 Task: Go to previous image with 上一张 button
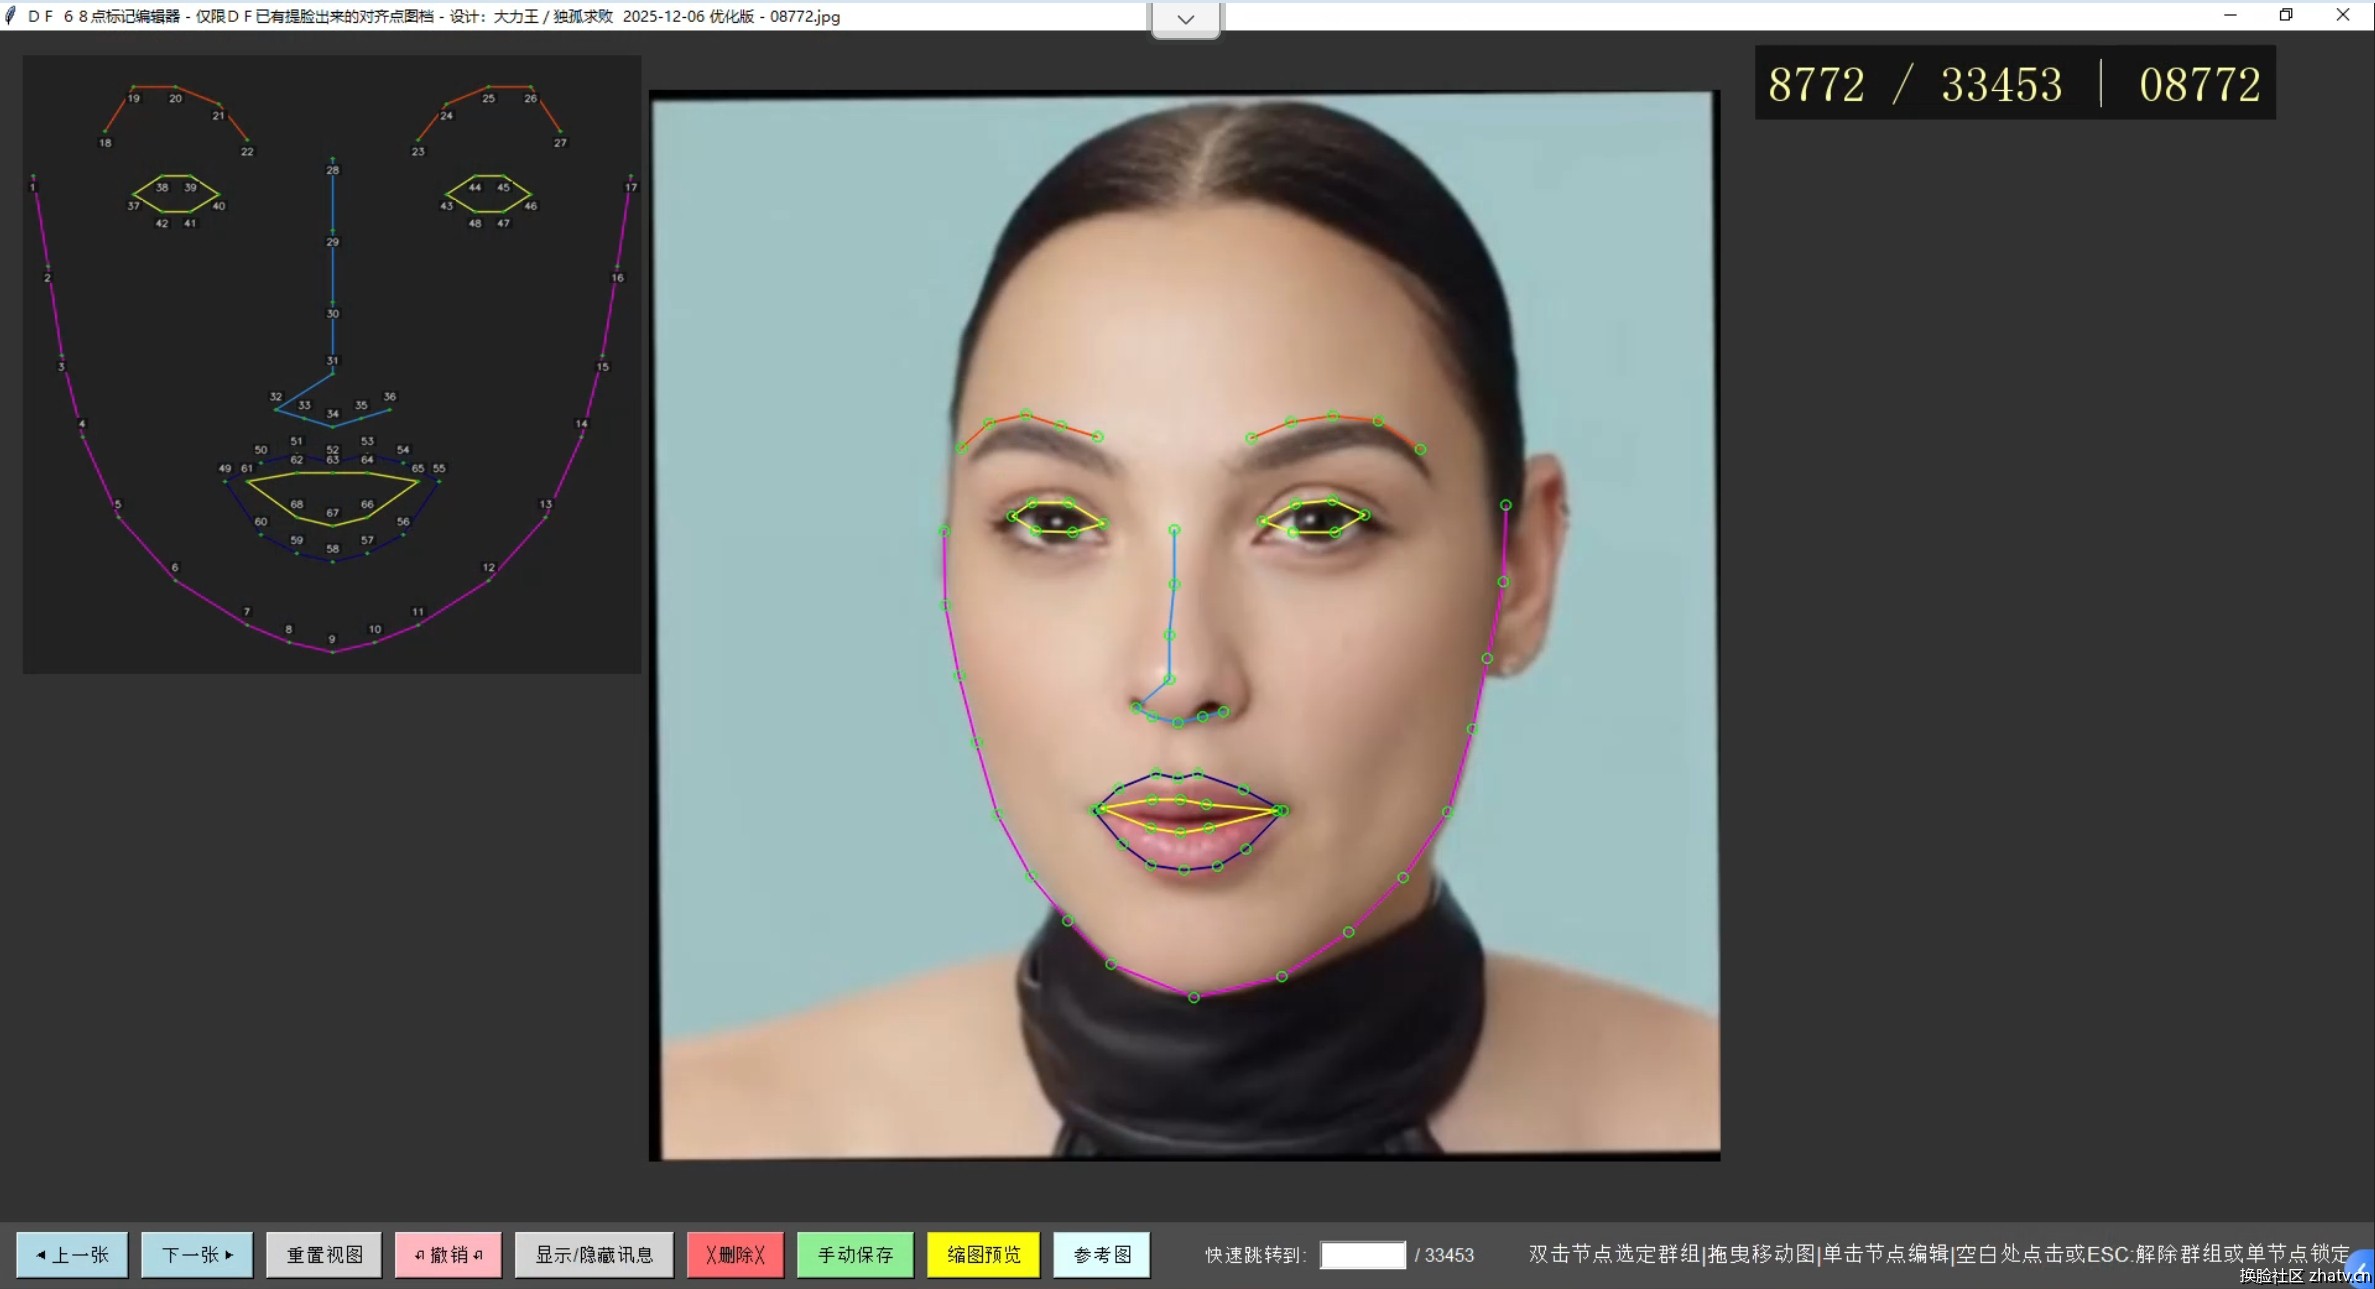(72, 1254)
